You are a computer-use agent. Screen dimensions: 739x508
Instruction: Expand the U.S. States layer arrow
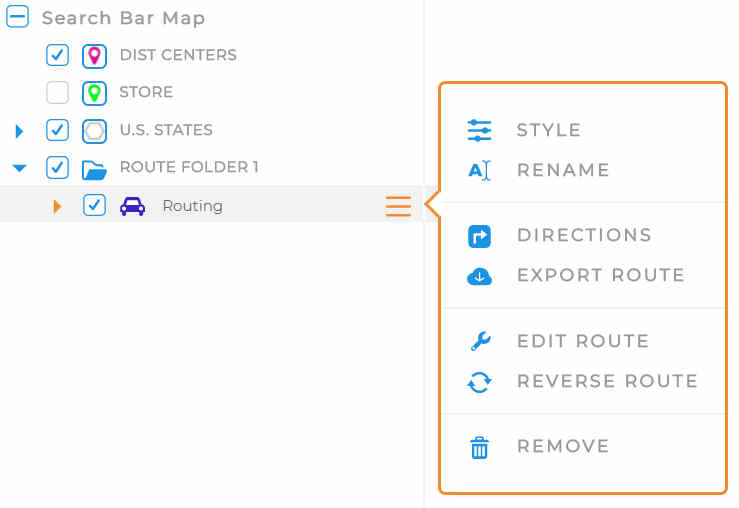[x=19, y=131]
